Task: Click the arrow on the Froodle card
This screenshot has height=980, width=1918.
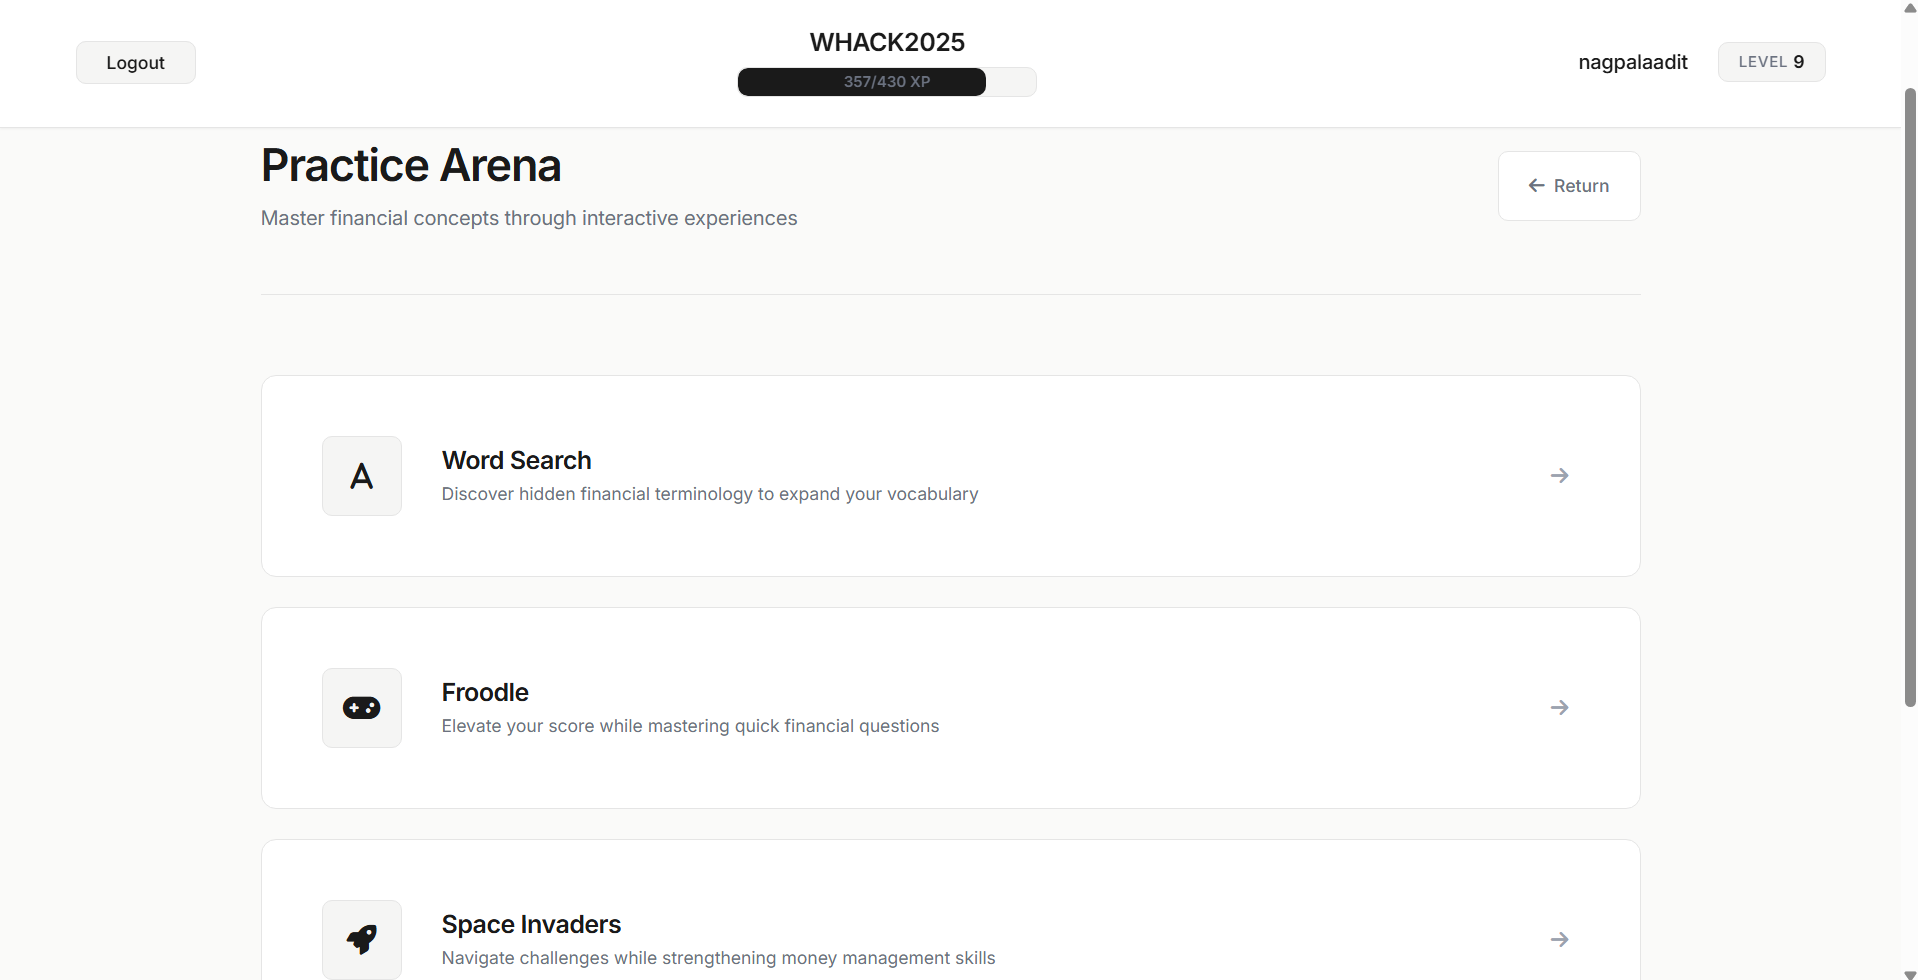Action: click(x=1559, y=708)
